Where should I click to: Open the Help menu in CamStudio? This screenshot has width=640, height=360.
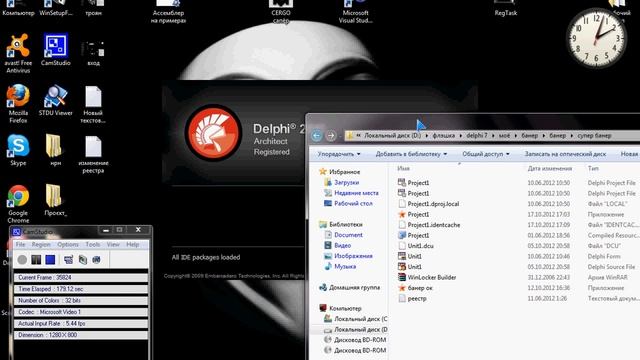[133, 244]
